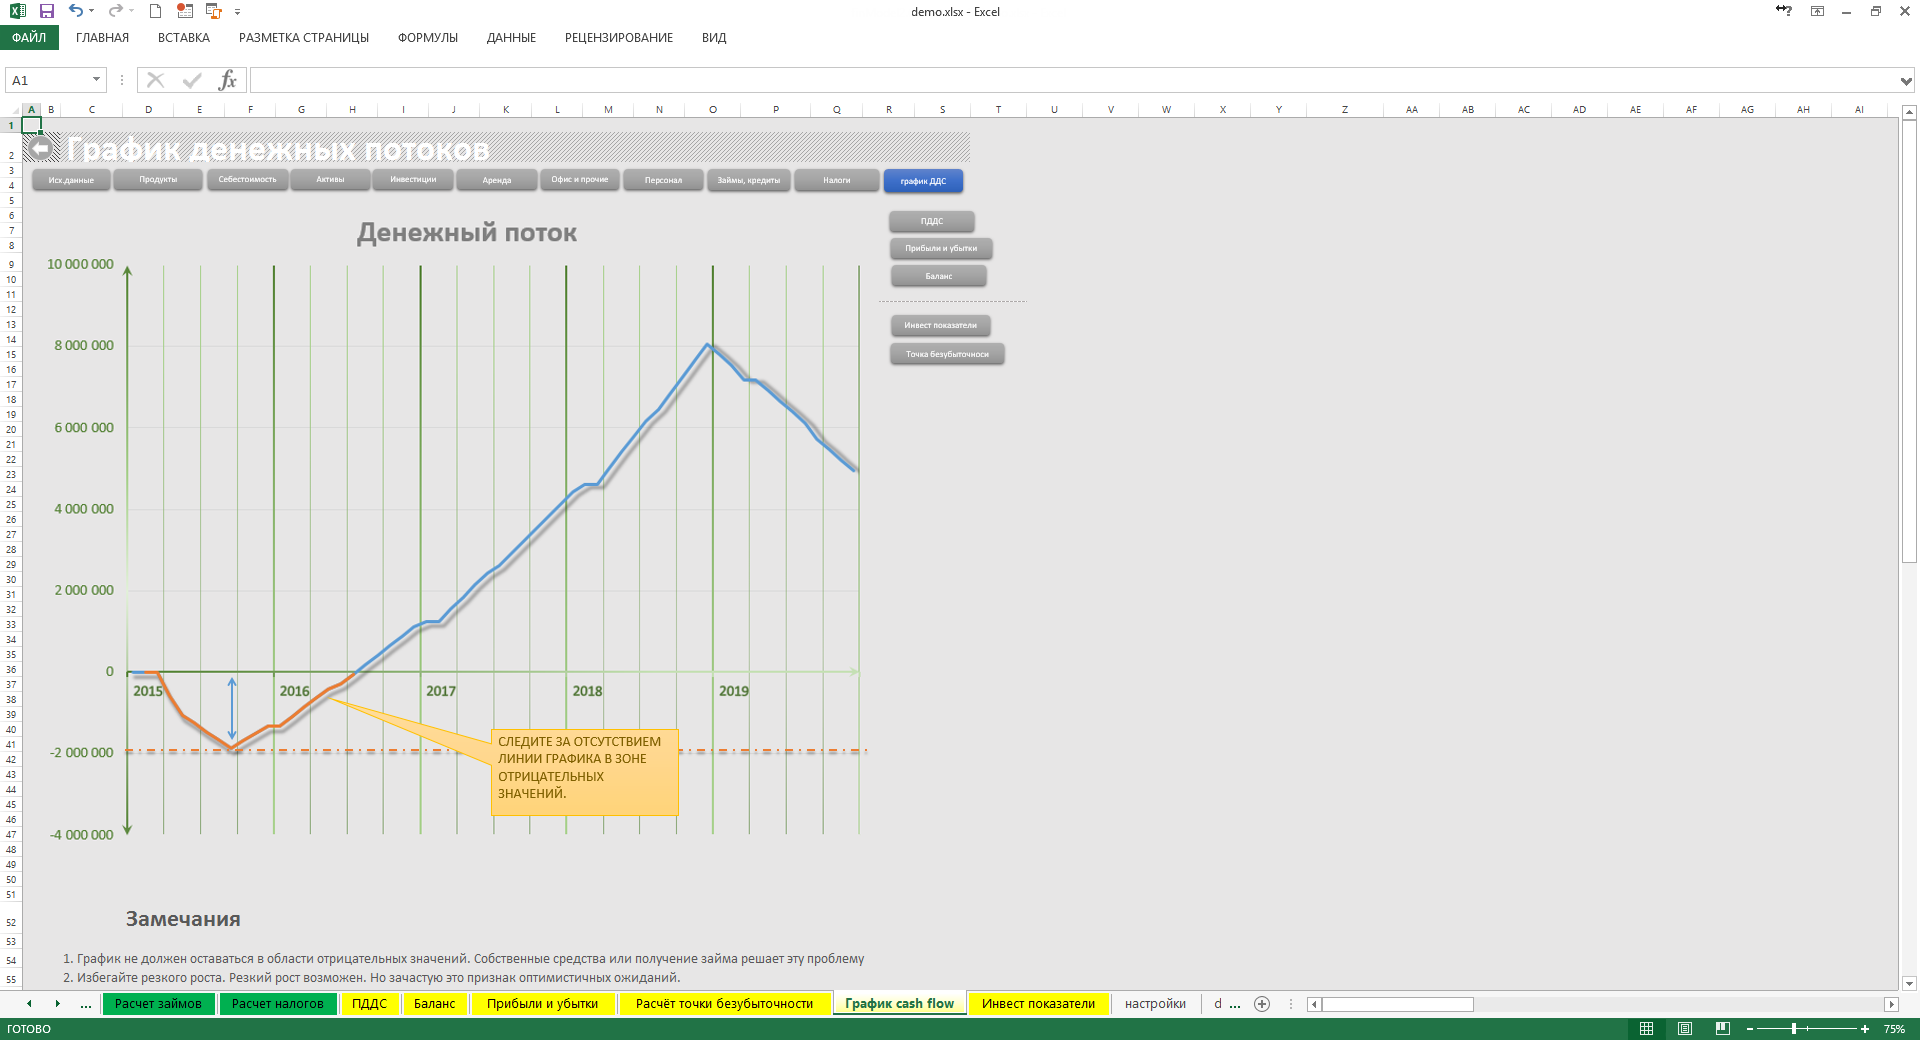Open Customize Quick Access Toolbar dropdown
This screenshot has width=1920, height=1040.
[x=237, y=12]
